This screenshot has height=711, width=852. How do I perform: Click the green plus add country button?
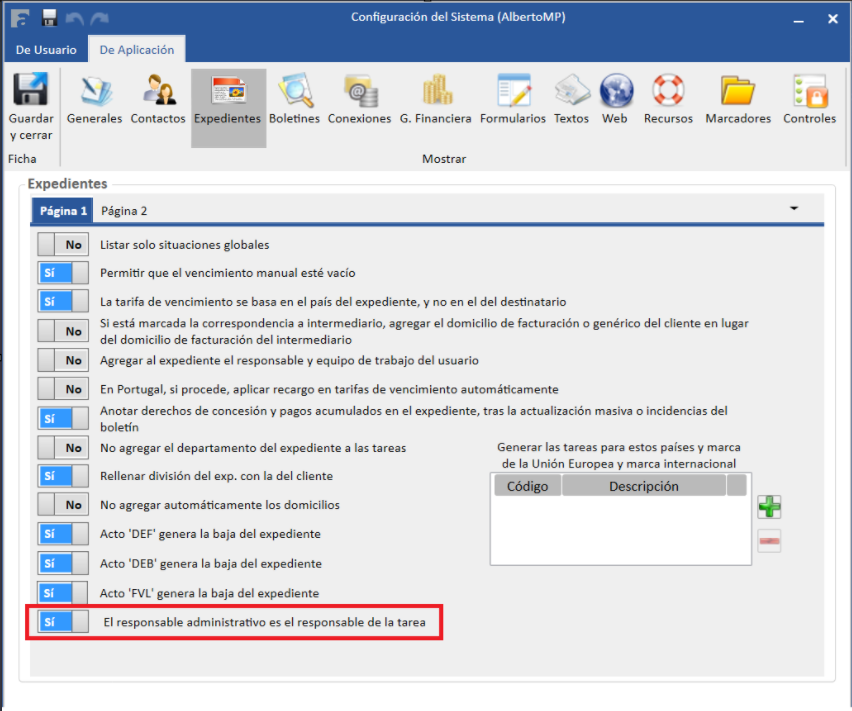(768, 507)
